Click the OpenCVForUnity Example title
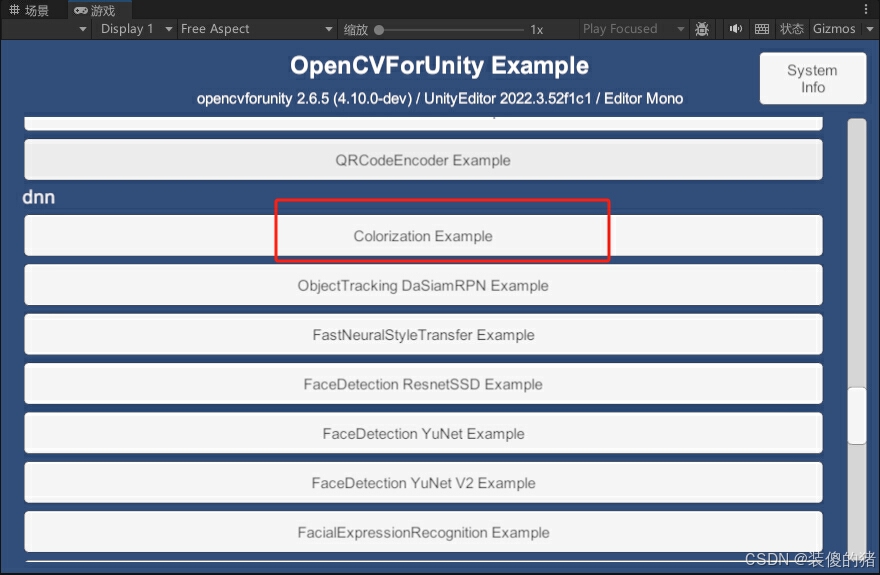880x575 pixels. [439, 66]
